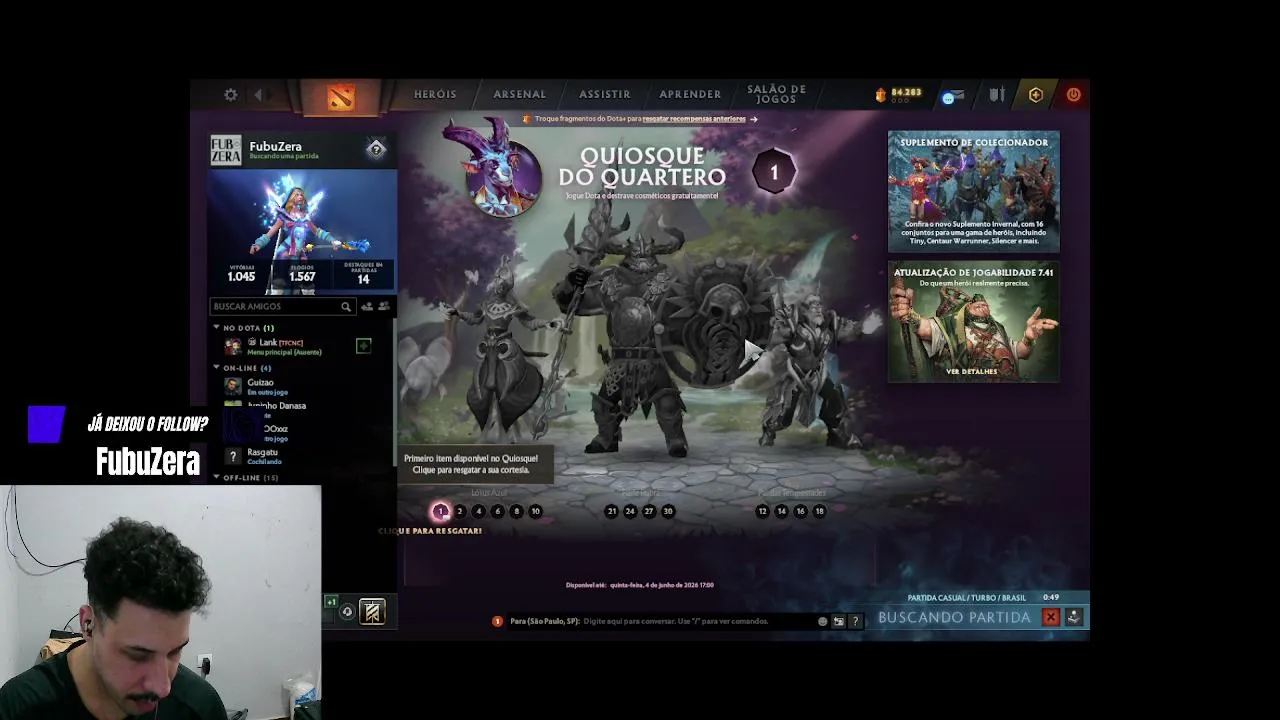
Task: Open the Atualização de Jogabilidade 7.41 banner
Action: click(974, 322)
